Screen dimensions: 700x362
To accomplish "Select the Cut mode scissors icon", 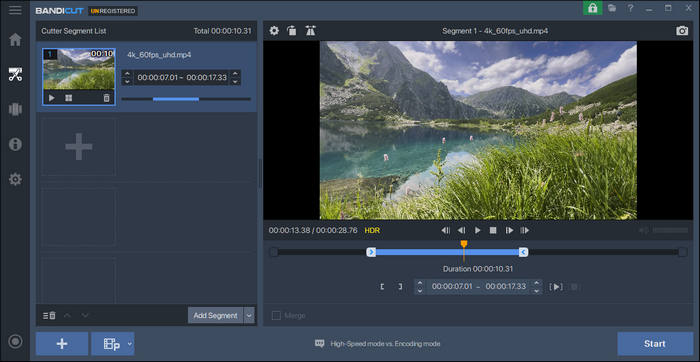I will 15,74.
